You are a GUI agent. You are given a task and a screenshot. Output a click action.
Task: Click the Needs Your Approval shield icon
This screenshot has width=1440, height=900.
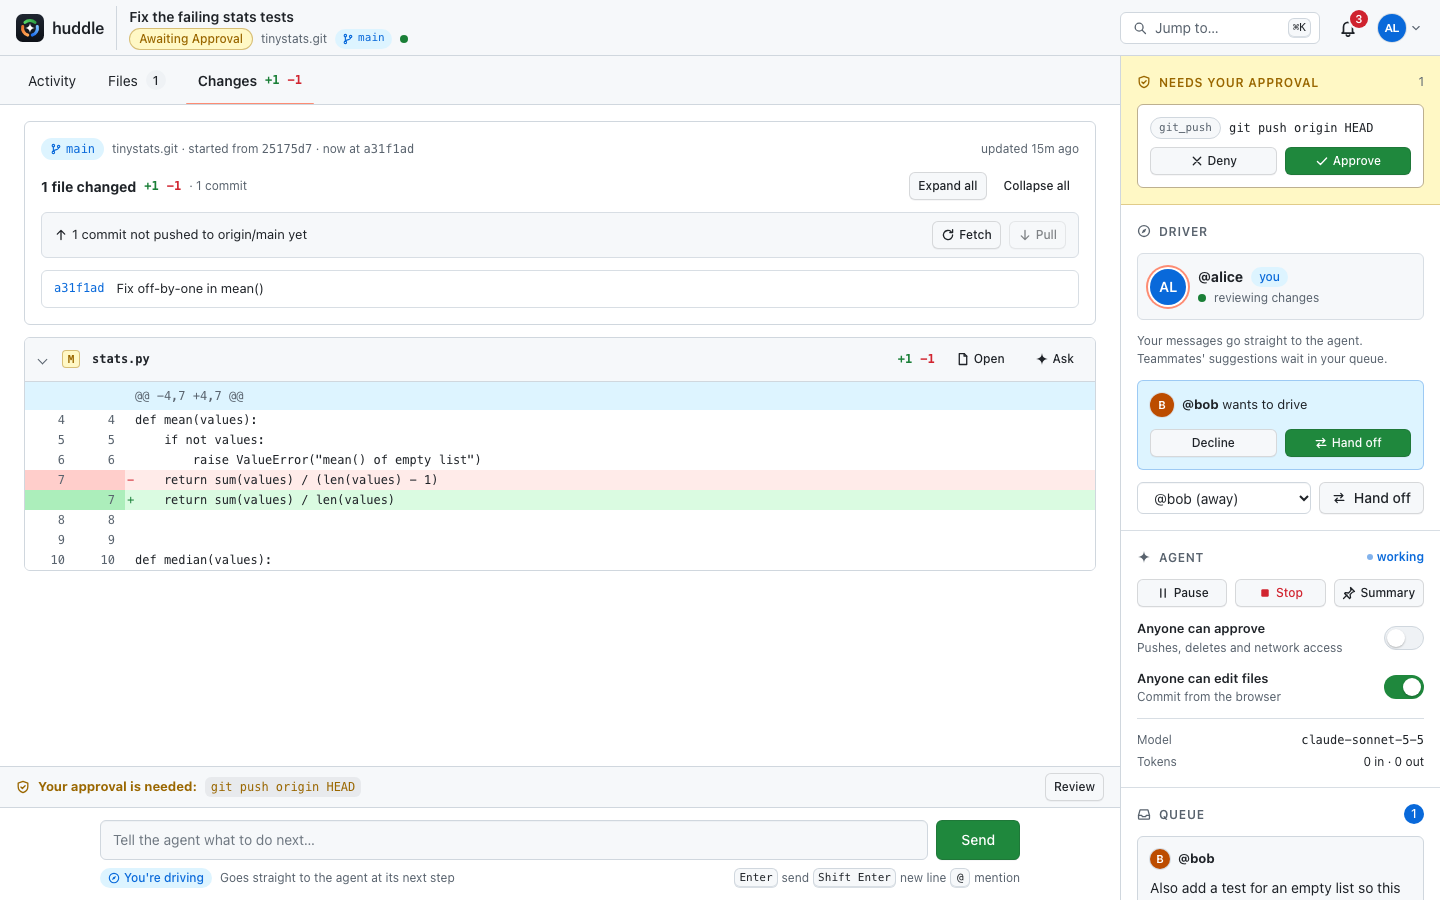point(1144,83)
